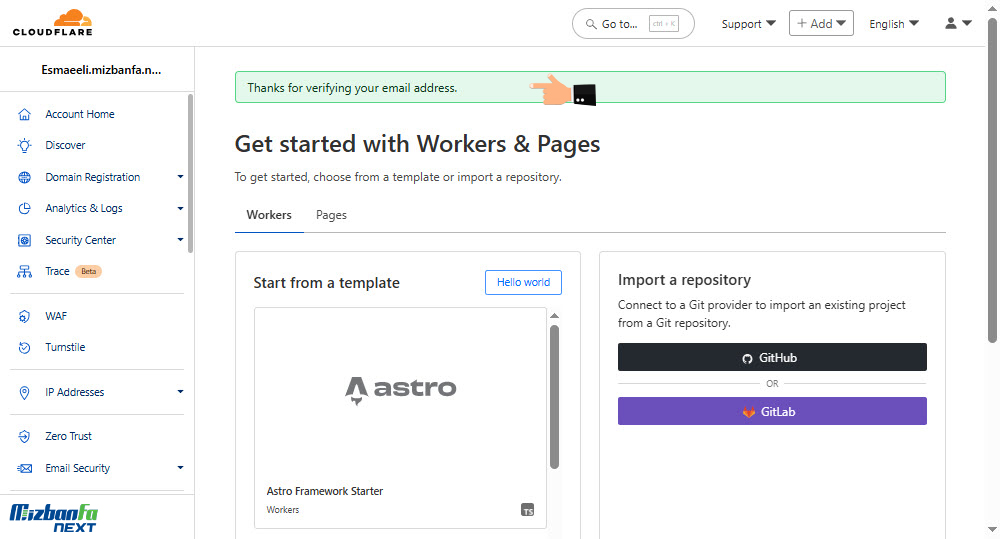Image resolution: width=1000 pixels, height=539 pixels.
Task: Click the Turnstile icon
Action: [24, 348]
